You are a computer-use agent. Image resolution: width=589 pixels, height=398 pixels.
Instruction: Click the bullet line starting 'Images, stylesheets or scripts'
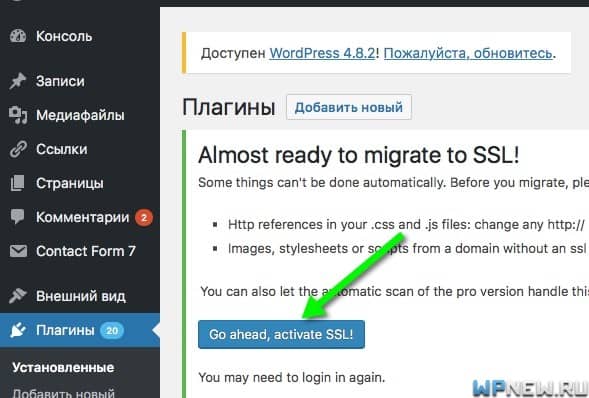(x=408, y=248)
